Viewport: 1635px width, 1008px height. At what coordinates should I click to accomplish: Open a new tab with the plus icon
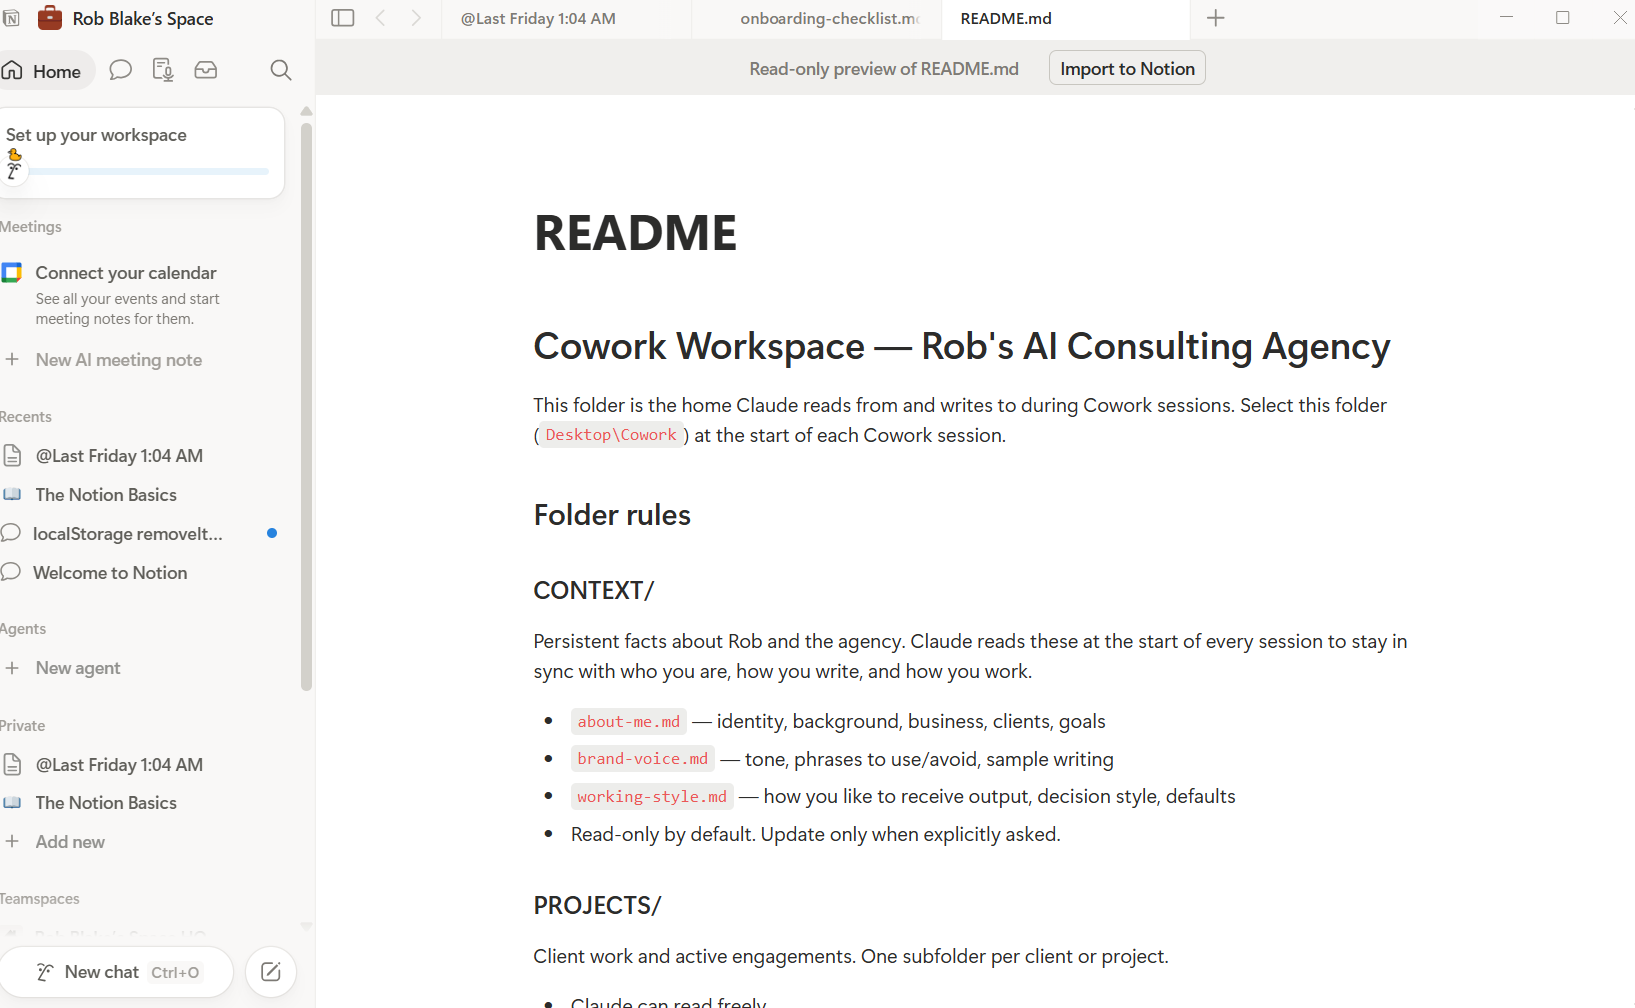point(1216,18)
